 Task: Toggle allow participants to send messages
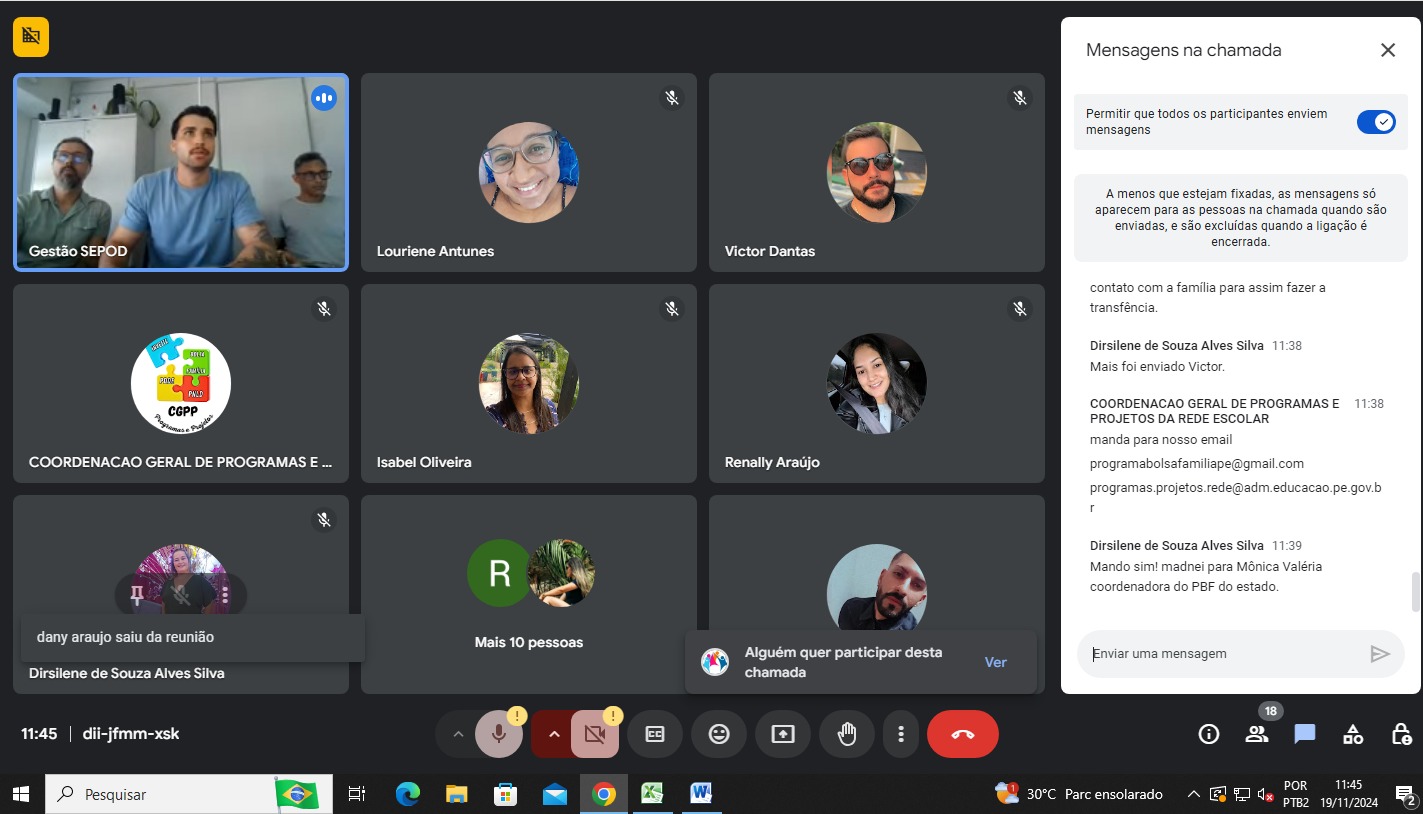1376,122
